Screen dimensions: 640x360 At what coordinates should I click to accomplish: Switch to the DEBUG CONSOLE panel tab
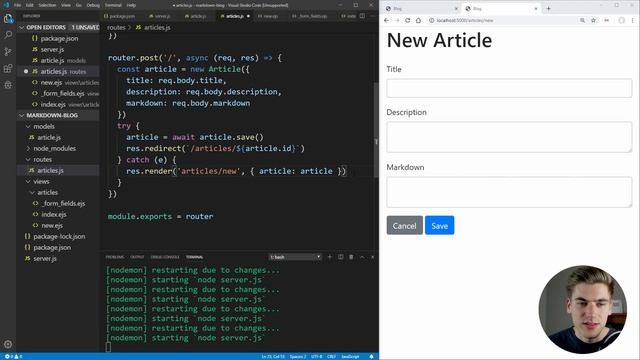(x=165, y=257)
